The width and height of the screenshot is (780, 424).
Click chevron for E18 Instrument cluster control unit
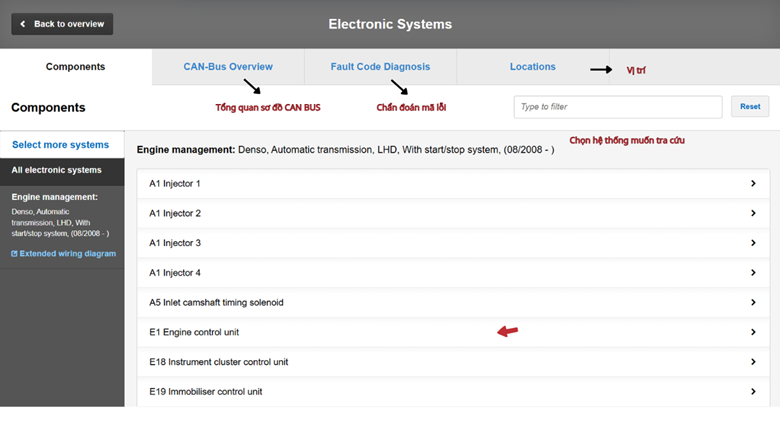(753, 362)
